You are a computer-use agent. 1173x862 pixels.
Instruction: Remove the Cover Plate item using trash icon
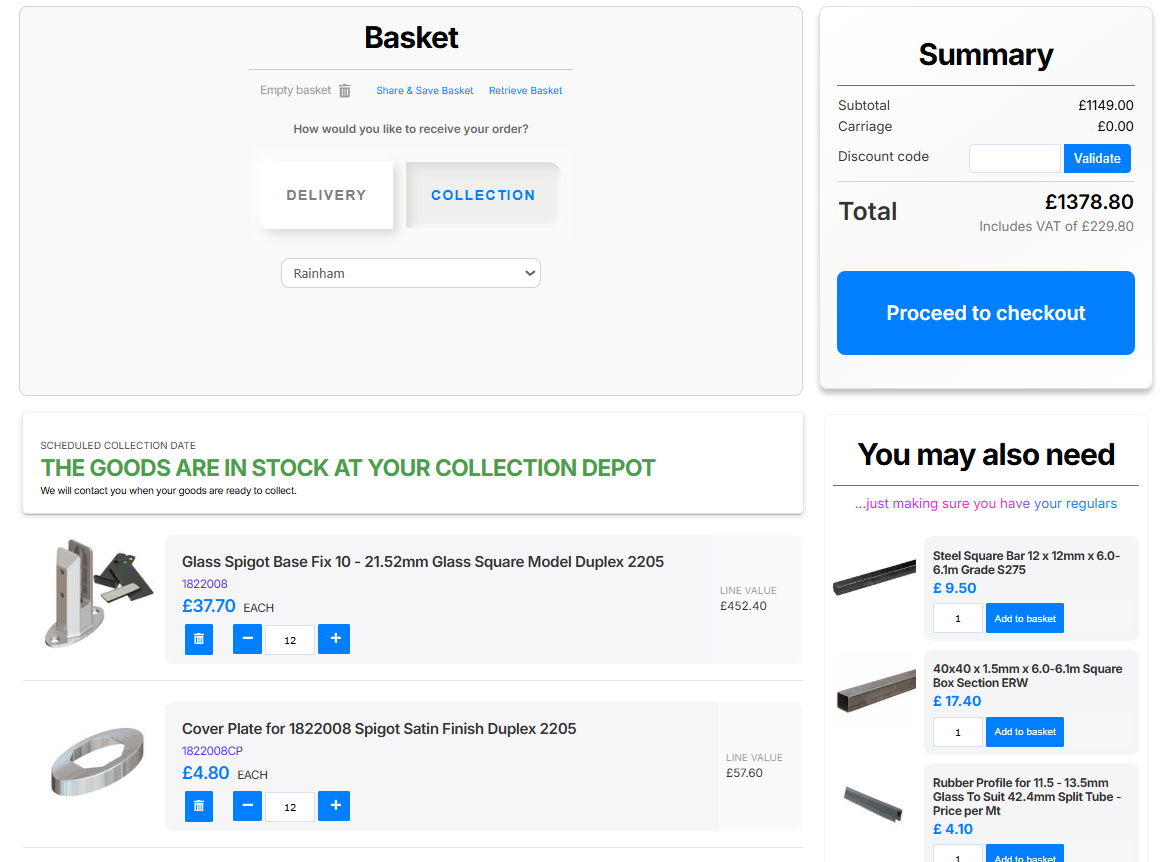tap(199, 806)
